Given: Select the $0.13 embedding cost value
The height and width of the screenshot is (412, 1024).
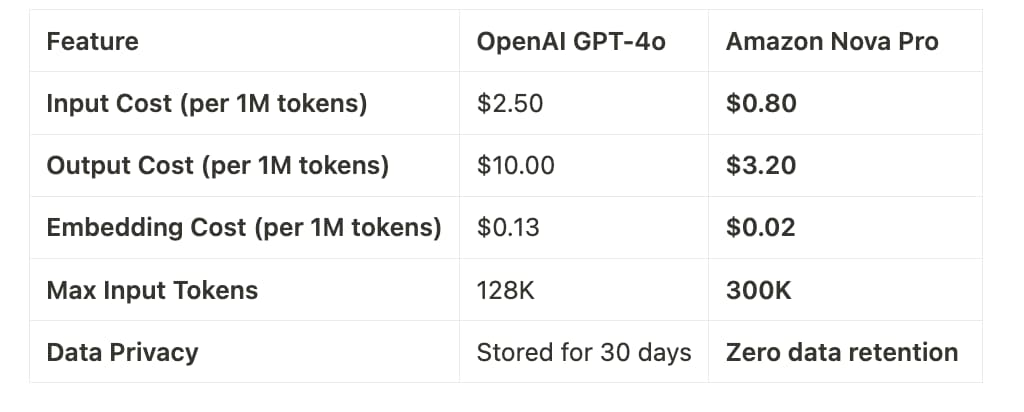Looking at the screenshot, I should [508, 228].
